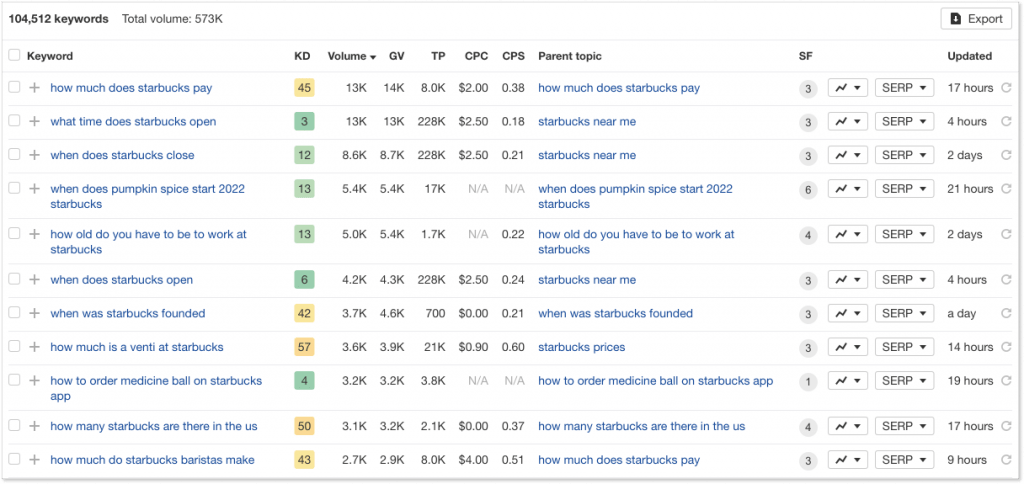Refresh 'how much do starbucks baristas make' data

tap(1006, 460)
